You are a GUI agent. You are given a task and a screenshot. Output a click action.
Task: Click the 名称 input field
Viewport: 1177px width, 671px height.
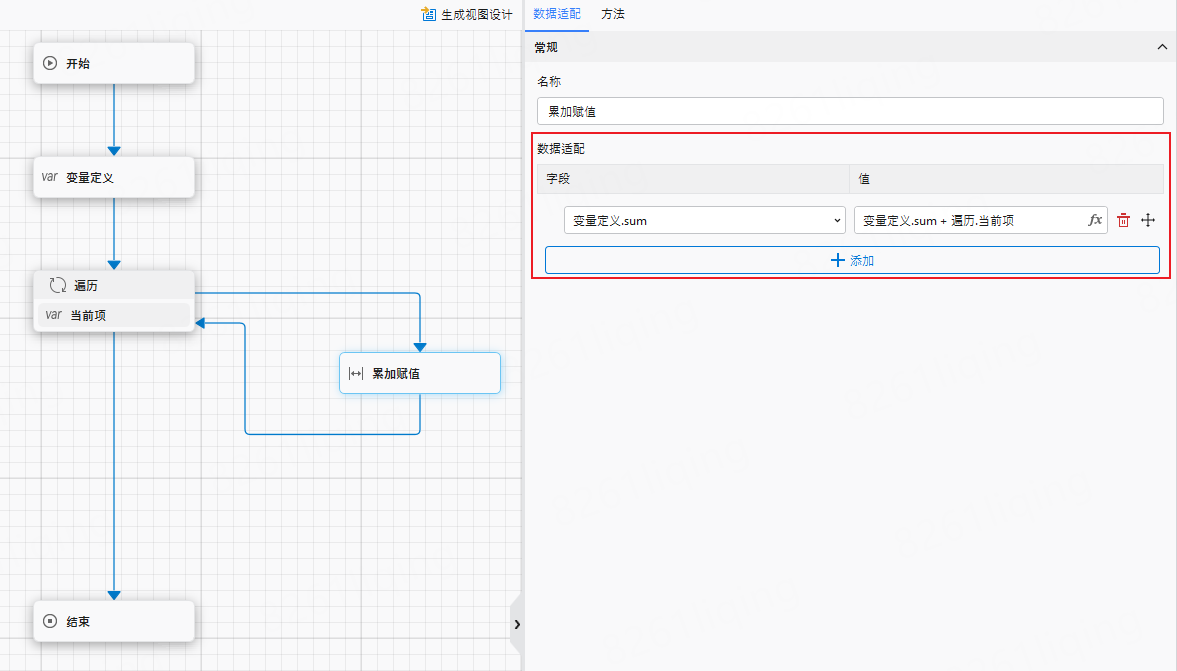click(850, 111)
